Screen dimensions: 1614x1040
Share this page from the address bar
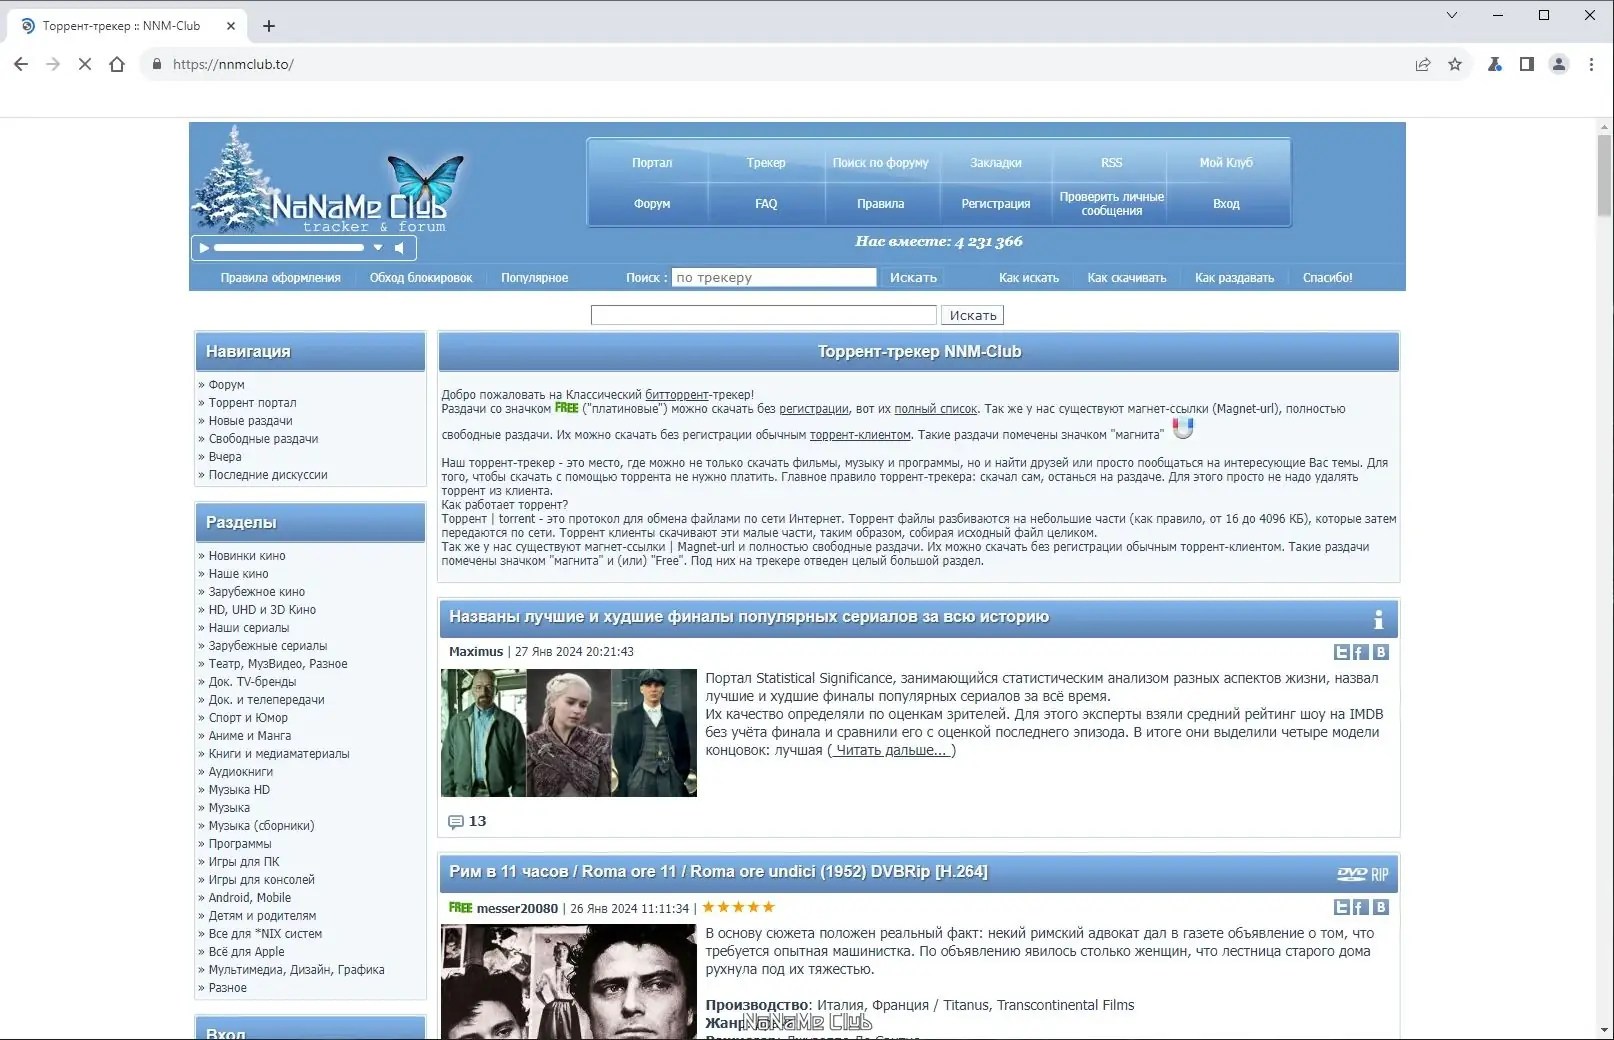point(1423,64)
